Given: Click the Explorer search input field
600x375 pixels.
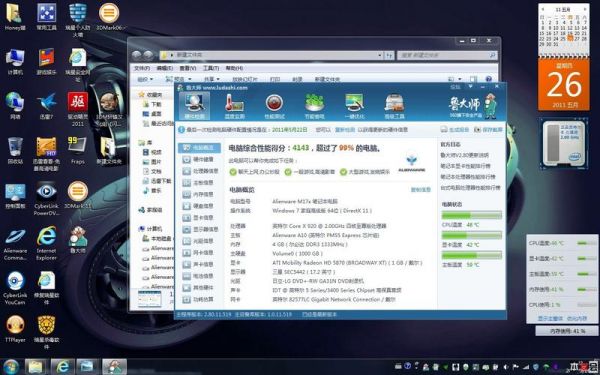Looking at the screenshot, I should pos(447,55).
